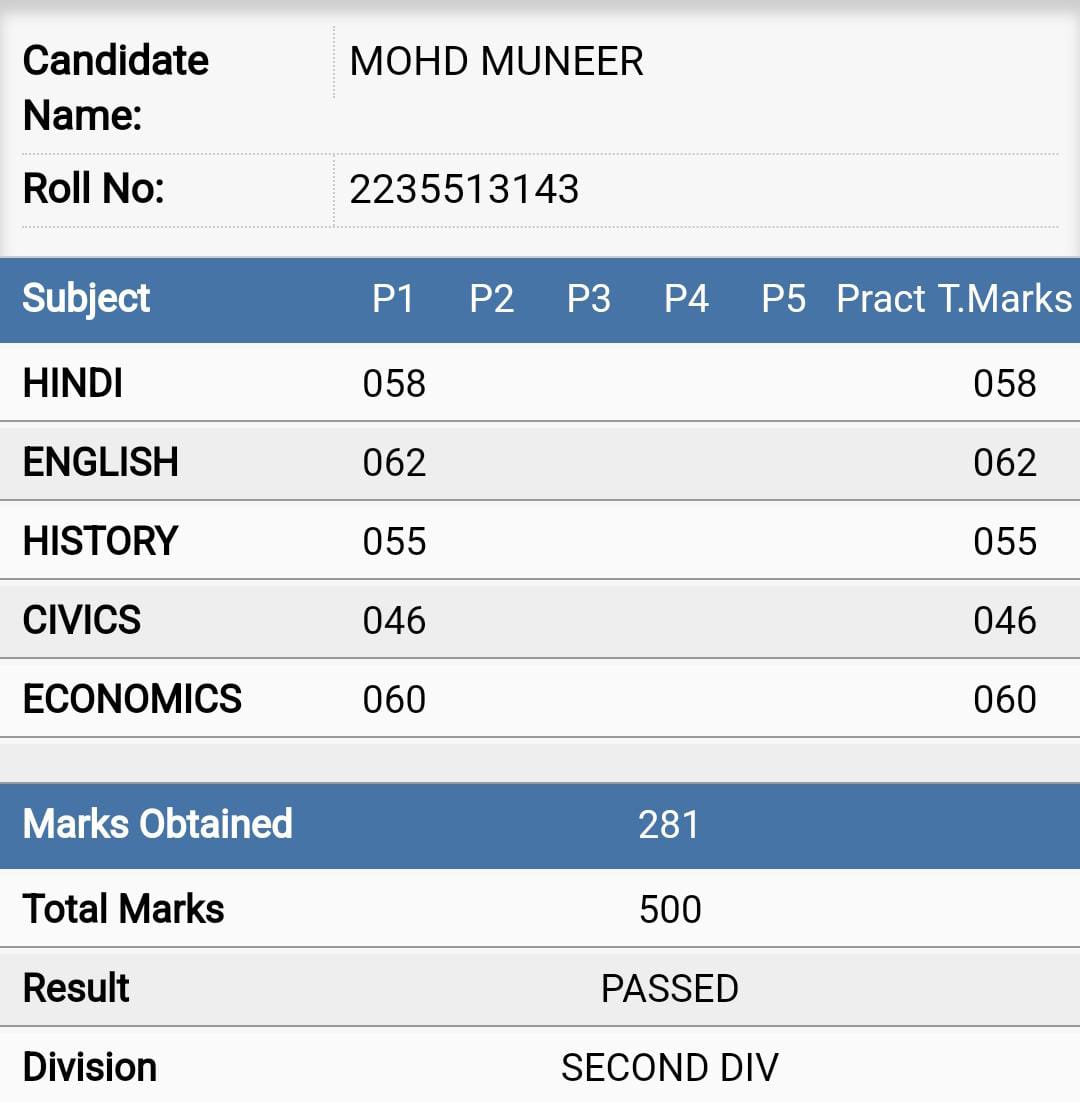Screen dimensions: 1080x1102
Task: Select the HINDI subject row
Action: point(540,383)
